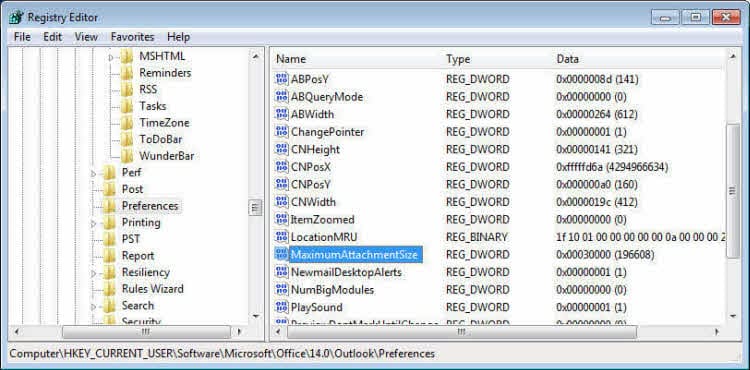Screen dimensions: 750x370
Task: Click the values pane scroll right arrow
Action: (x=717, y=331)
